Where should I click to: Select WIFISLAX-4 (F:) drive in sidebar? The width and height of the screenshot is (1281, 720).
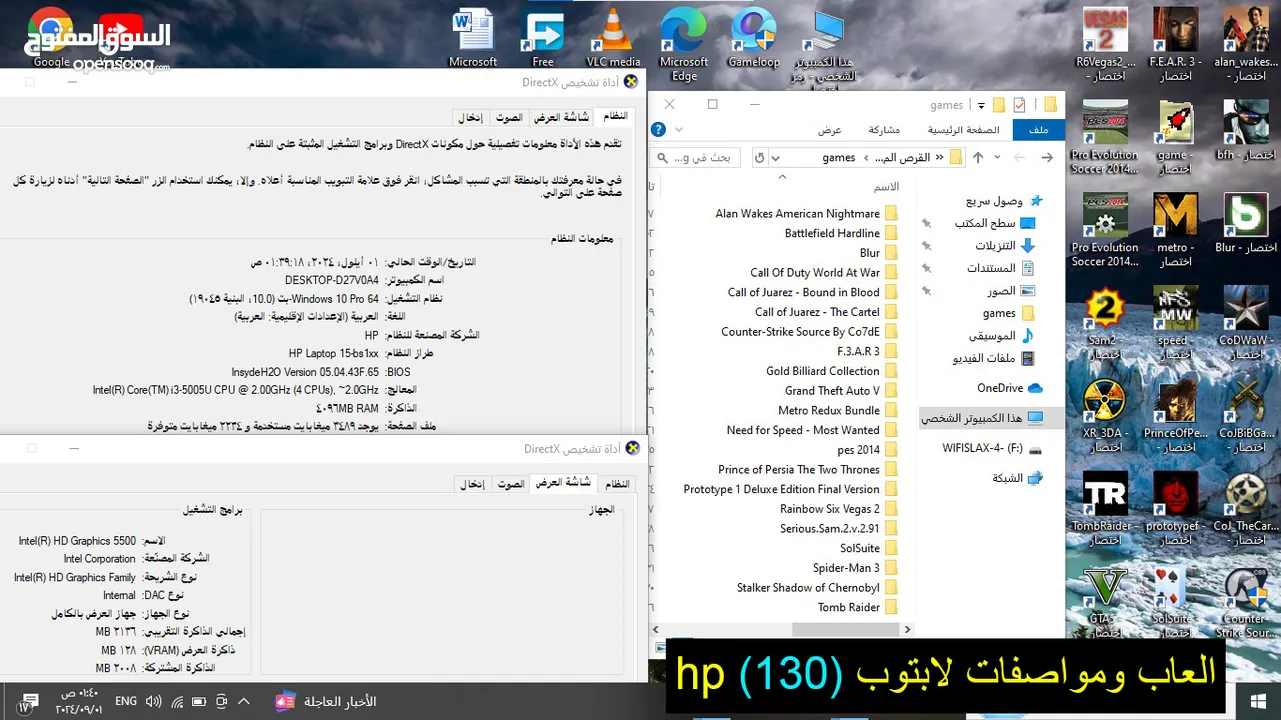click(x=992, y=448)
